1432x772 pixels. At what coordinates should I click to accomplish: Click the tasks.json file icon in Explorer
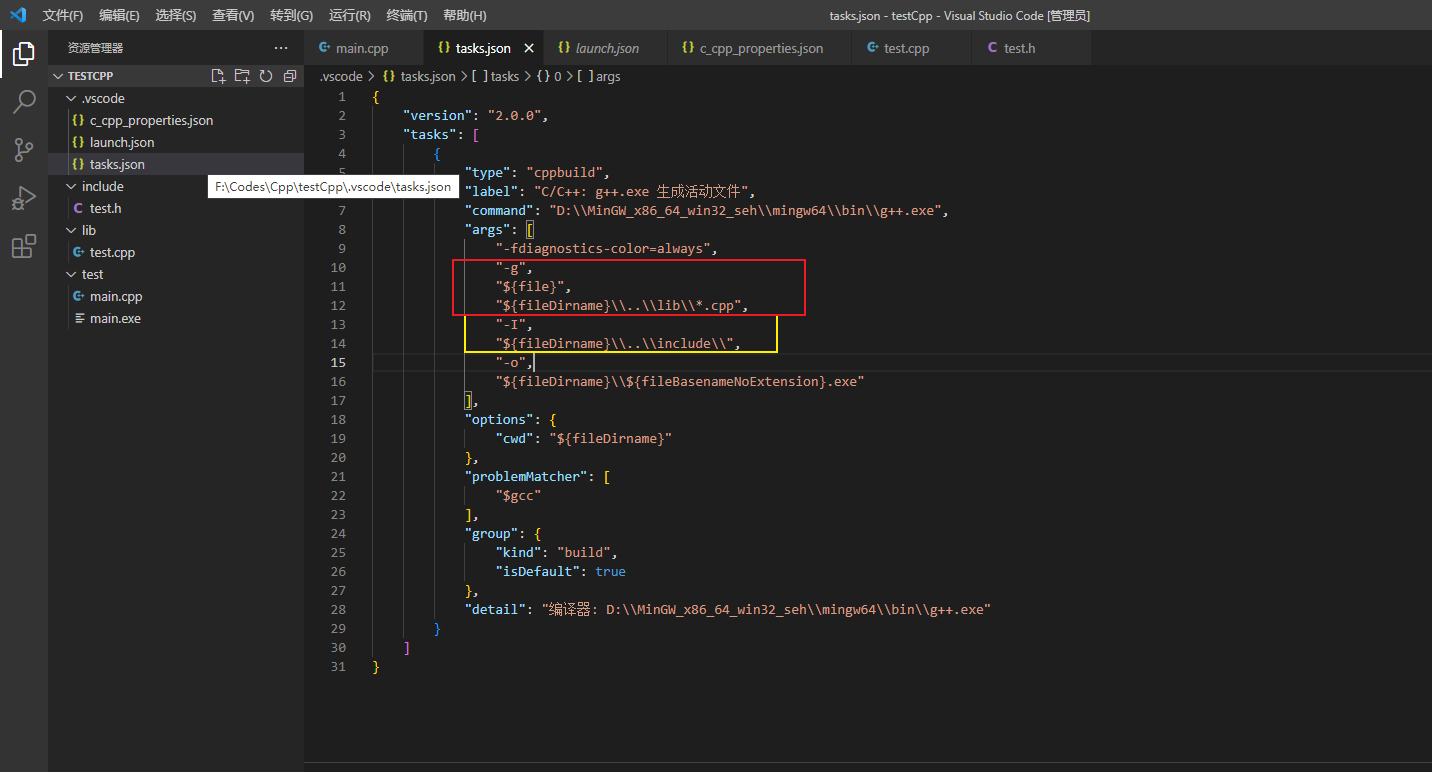(79, 164)
